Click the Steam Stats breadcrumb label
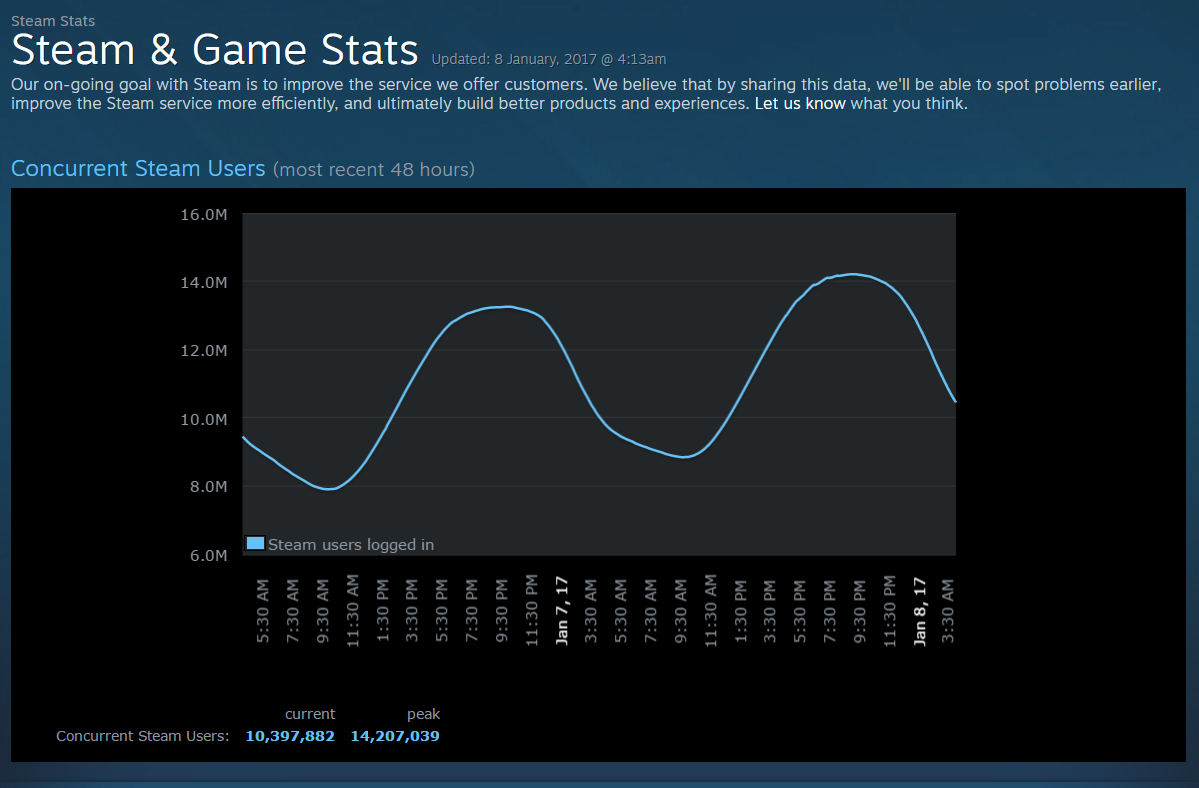 tap(52, 20)
